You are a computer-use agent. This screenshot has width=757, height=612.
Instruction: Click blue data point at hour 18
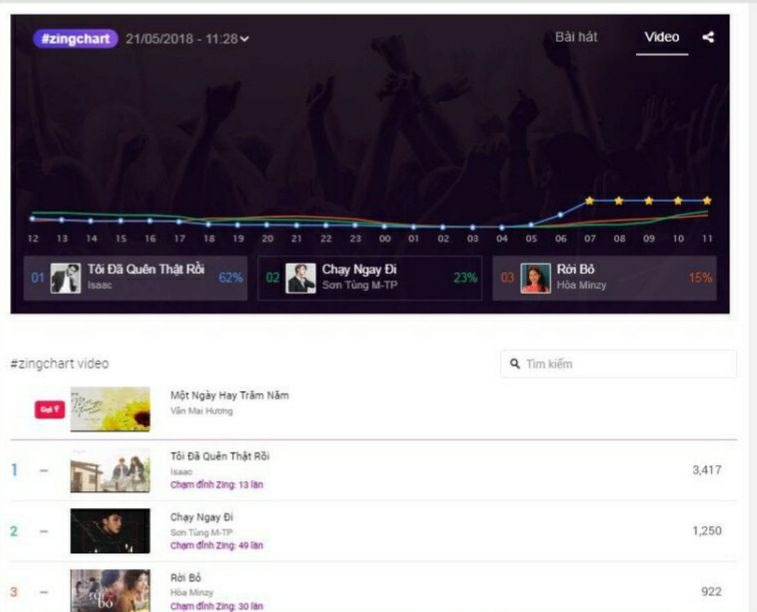tap(209, 224)
